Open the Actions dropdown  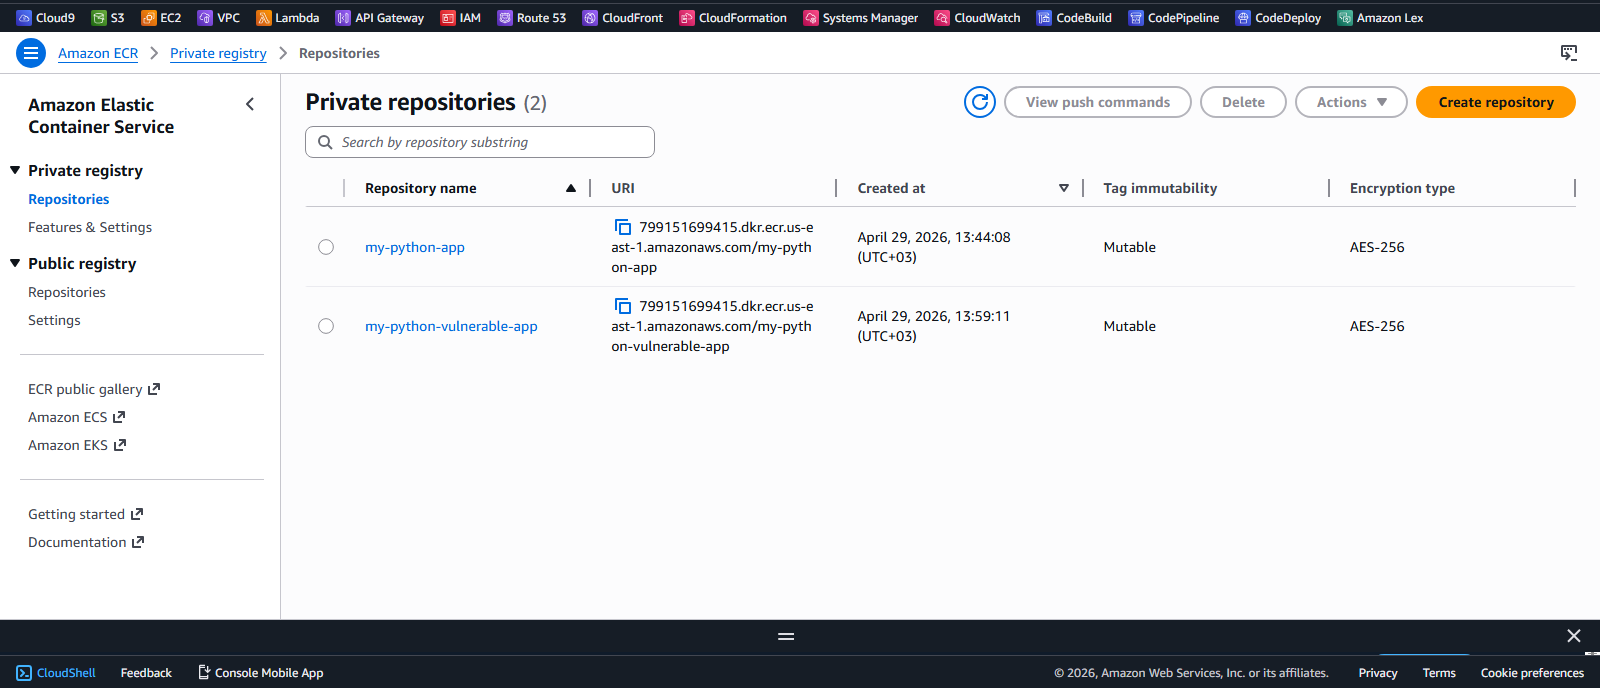[1351, 102]
